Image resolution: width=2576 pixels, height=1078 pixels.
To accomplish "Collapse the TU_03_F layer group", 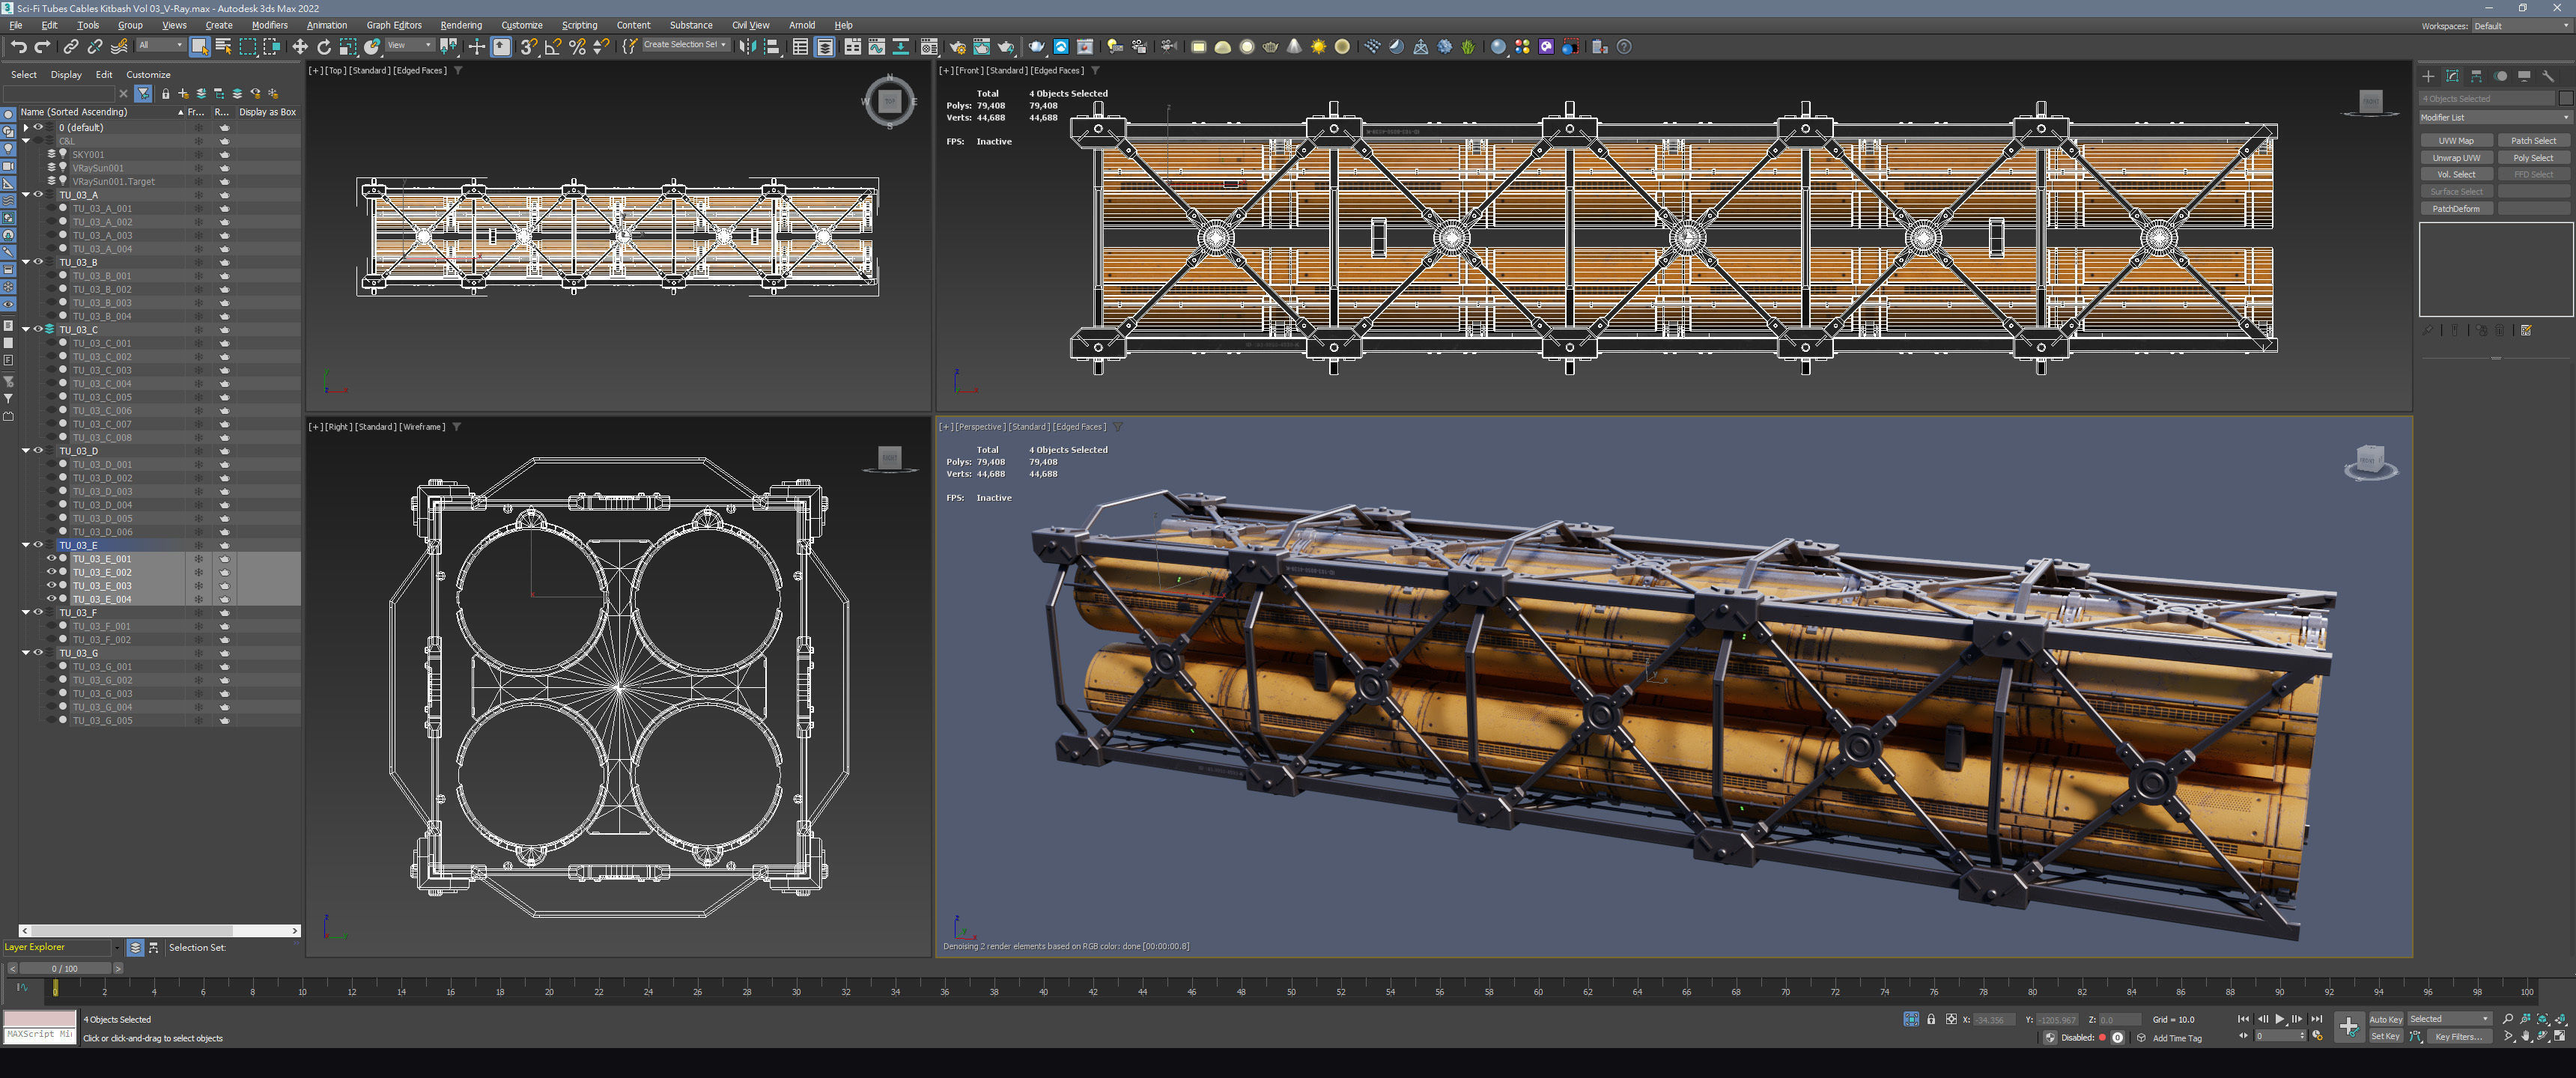I will pyautogui.click(x=26, y=612).
